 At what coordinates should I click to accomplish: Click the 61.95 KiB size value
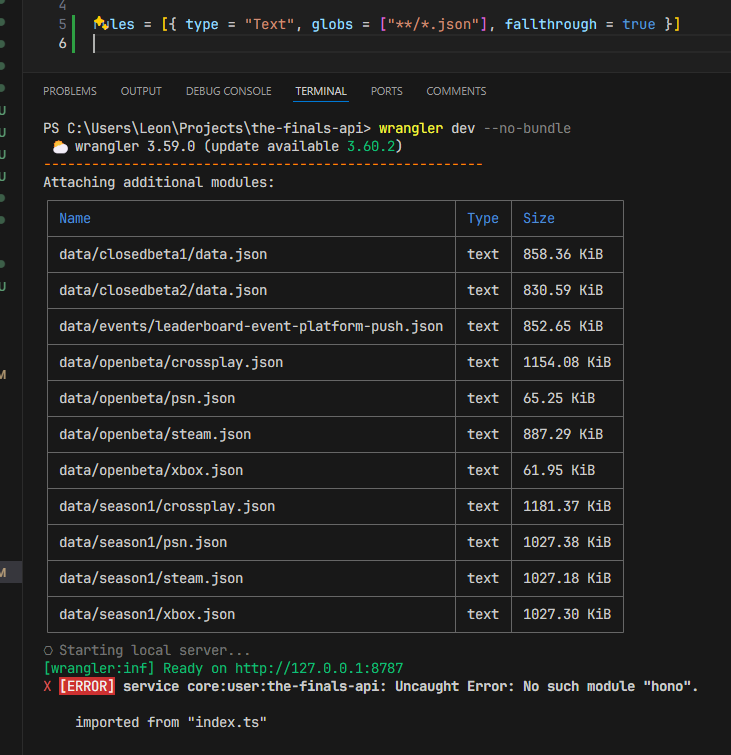[x=559, y=470]
